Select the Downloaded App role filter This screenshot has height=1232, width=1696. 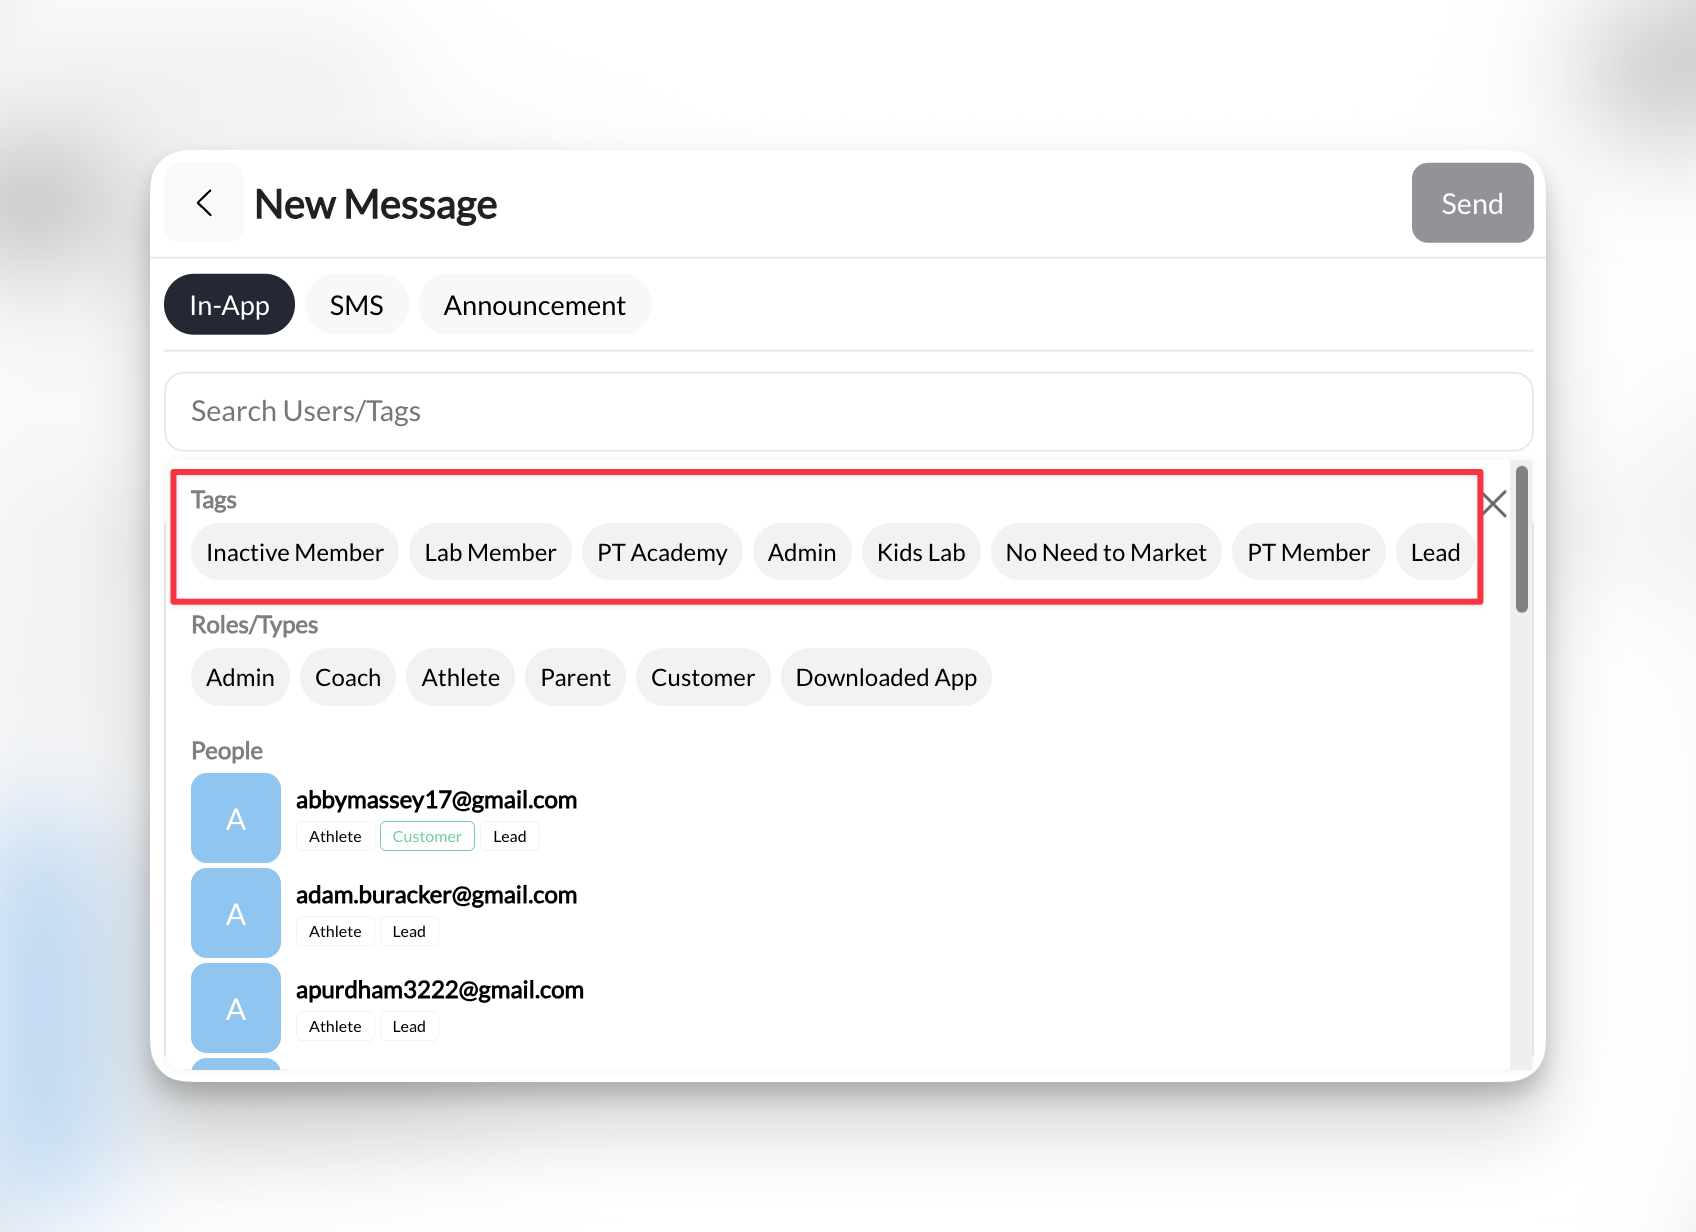885,677
